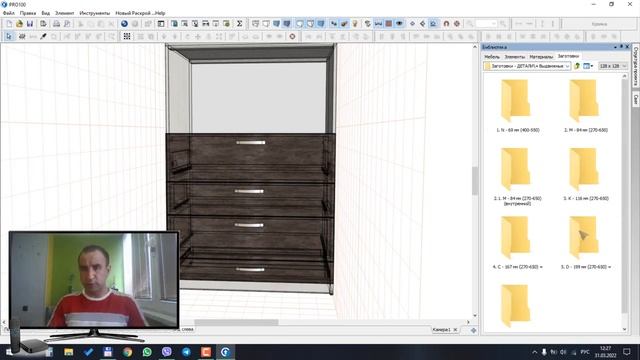Switch to the Элементы library tab
Screen dimensions: 640x360
tap(515, 57)
